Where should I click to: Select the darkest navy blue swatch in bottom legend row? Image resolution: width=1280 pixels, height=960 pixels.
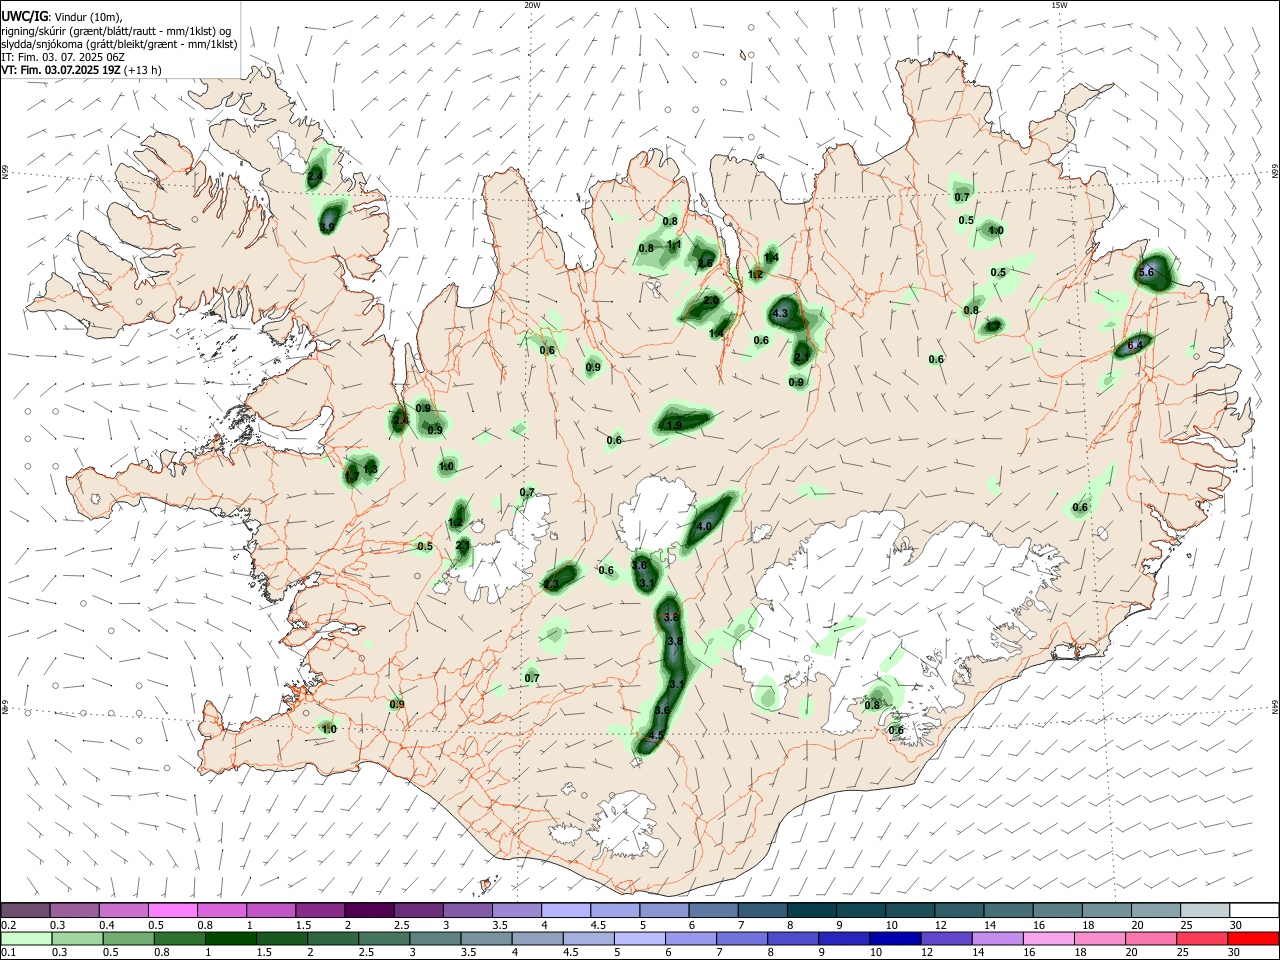coord(893,938)
